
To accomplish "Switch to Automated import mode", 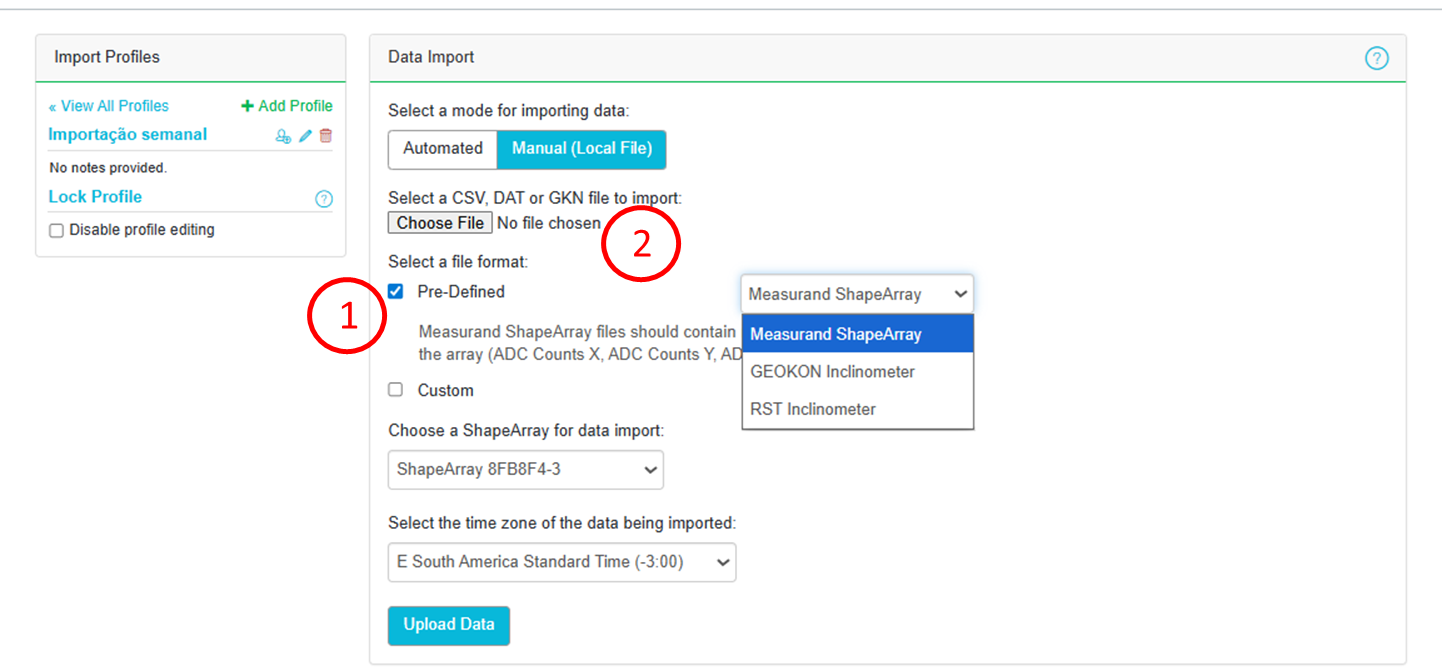I will tap(442, 149).
